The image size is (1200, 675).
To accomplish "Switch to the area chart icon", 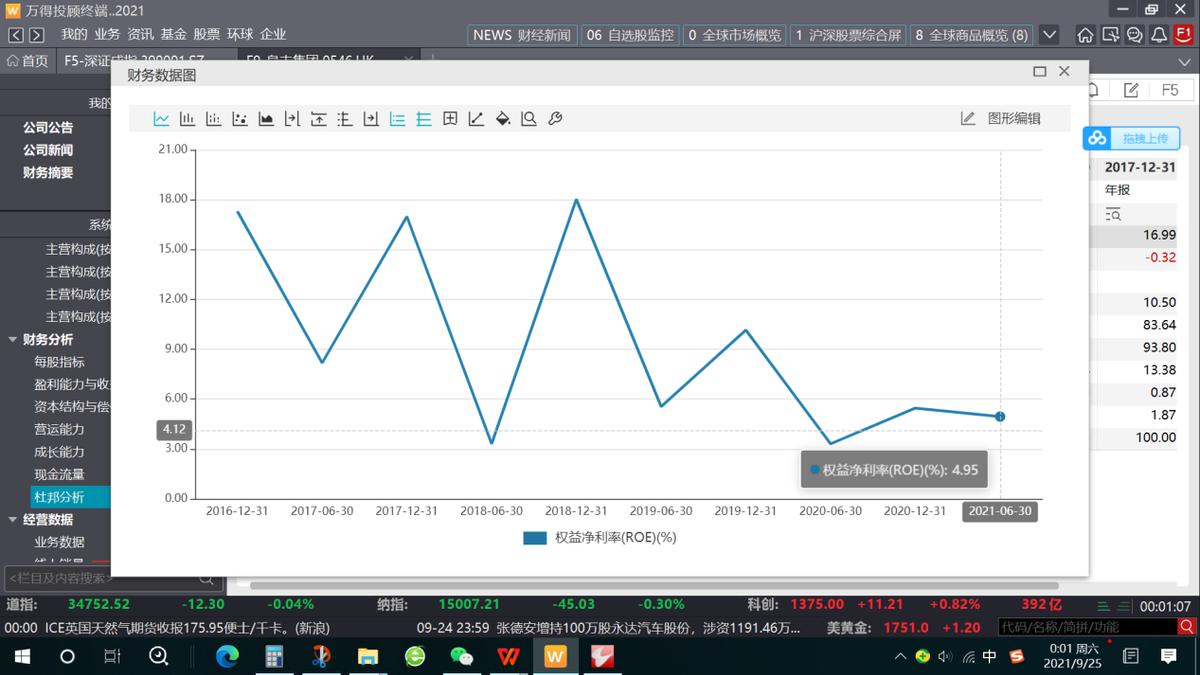I will coord(266,119).
